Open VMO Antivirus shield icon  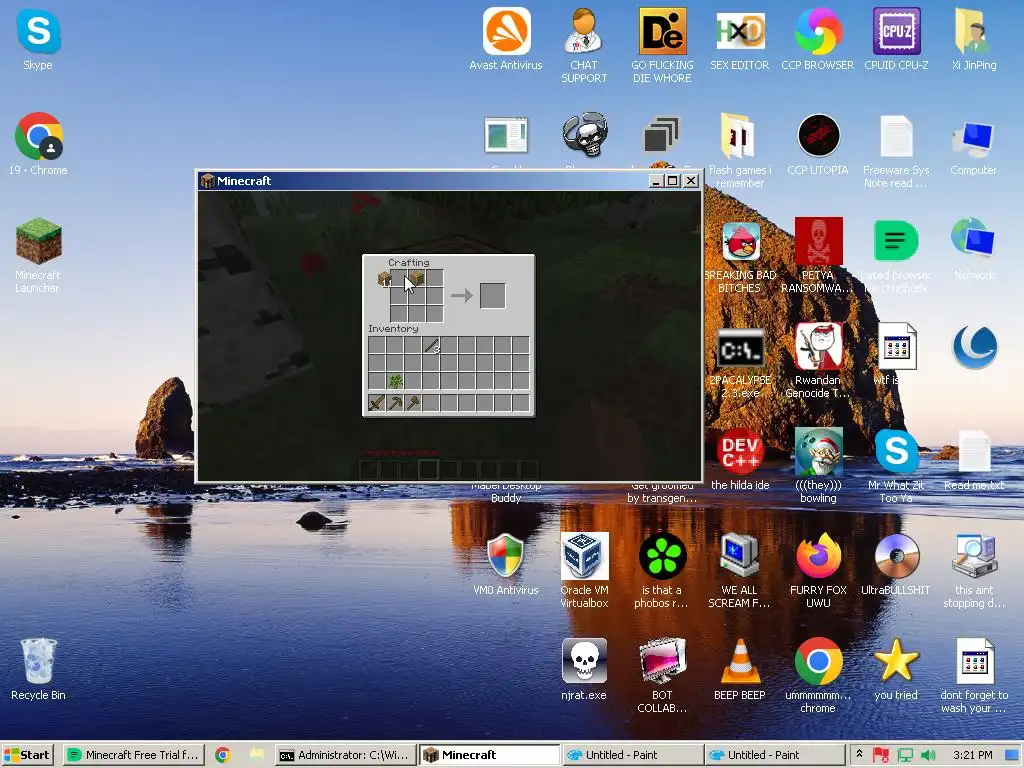(x=506, y=564)
